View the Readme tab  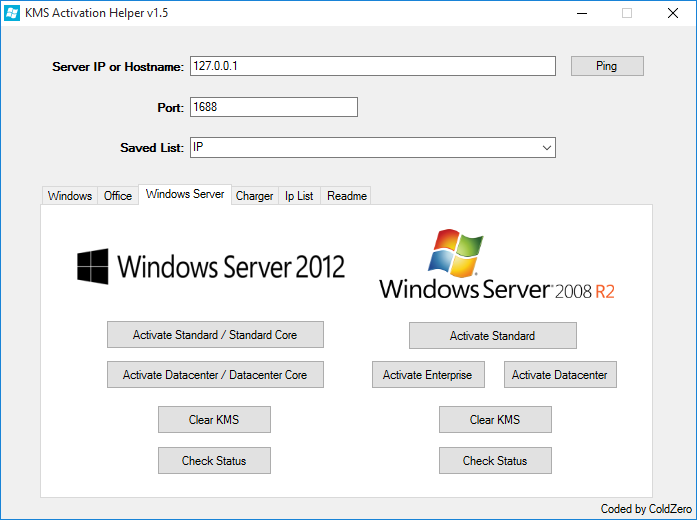coord(347,196)
